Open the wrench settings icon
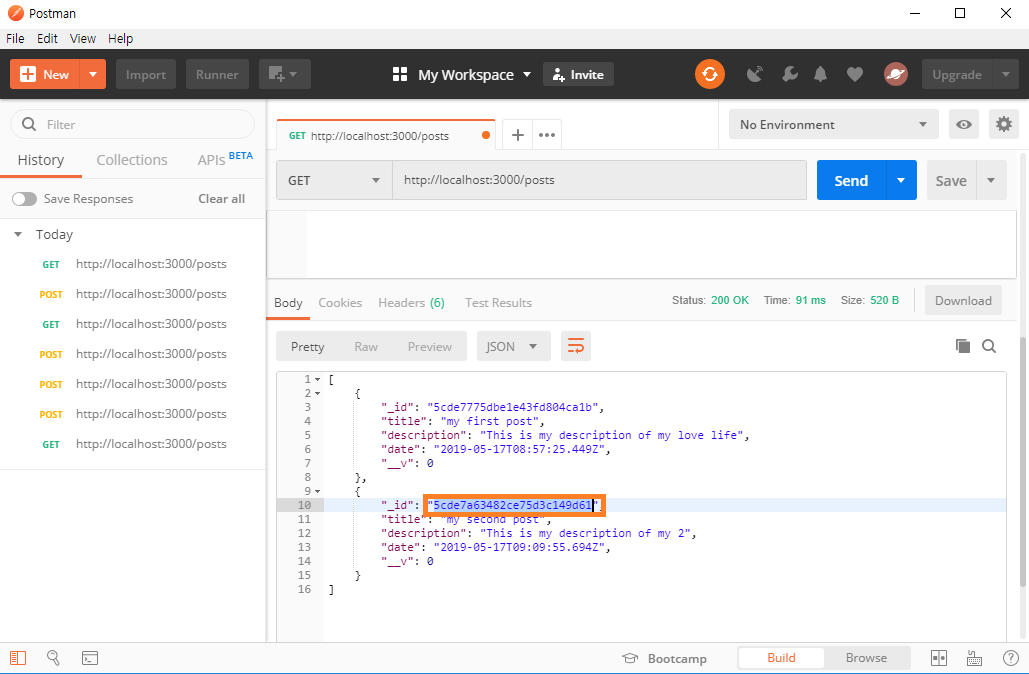 tap(789, 74)
